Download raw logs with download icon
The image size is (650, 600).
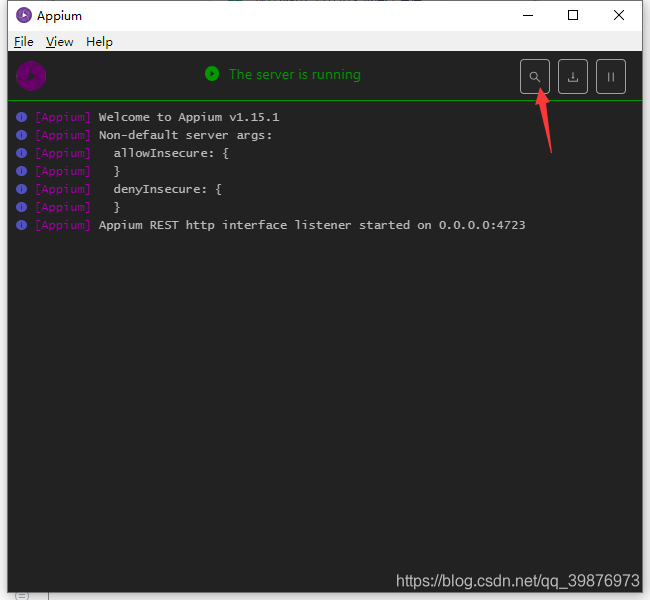click(x=573, y=77)
